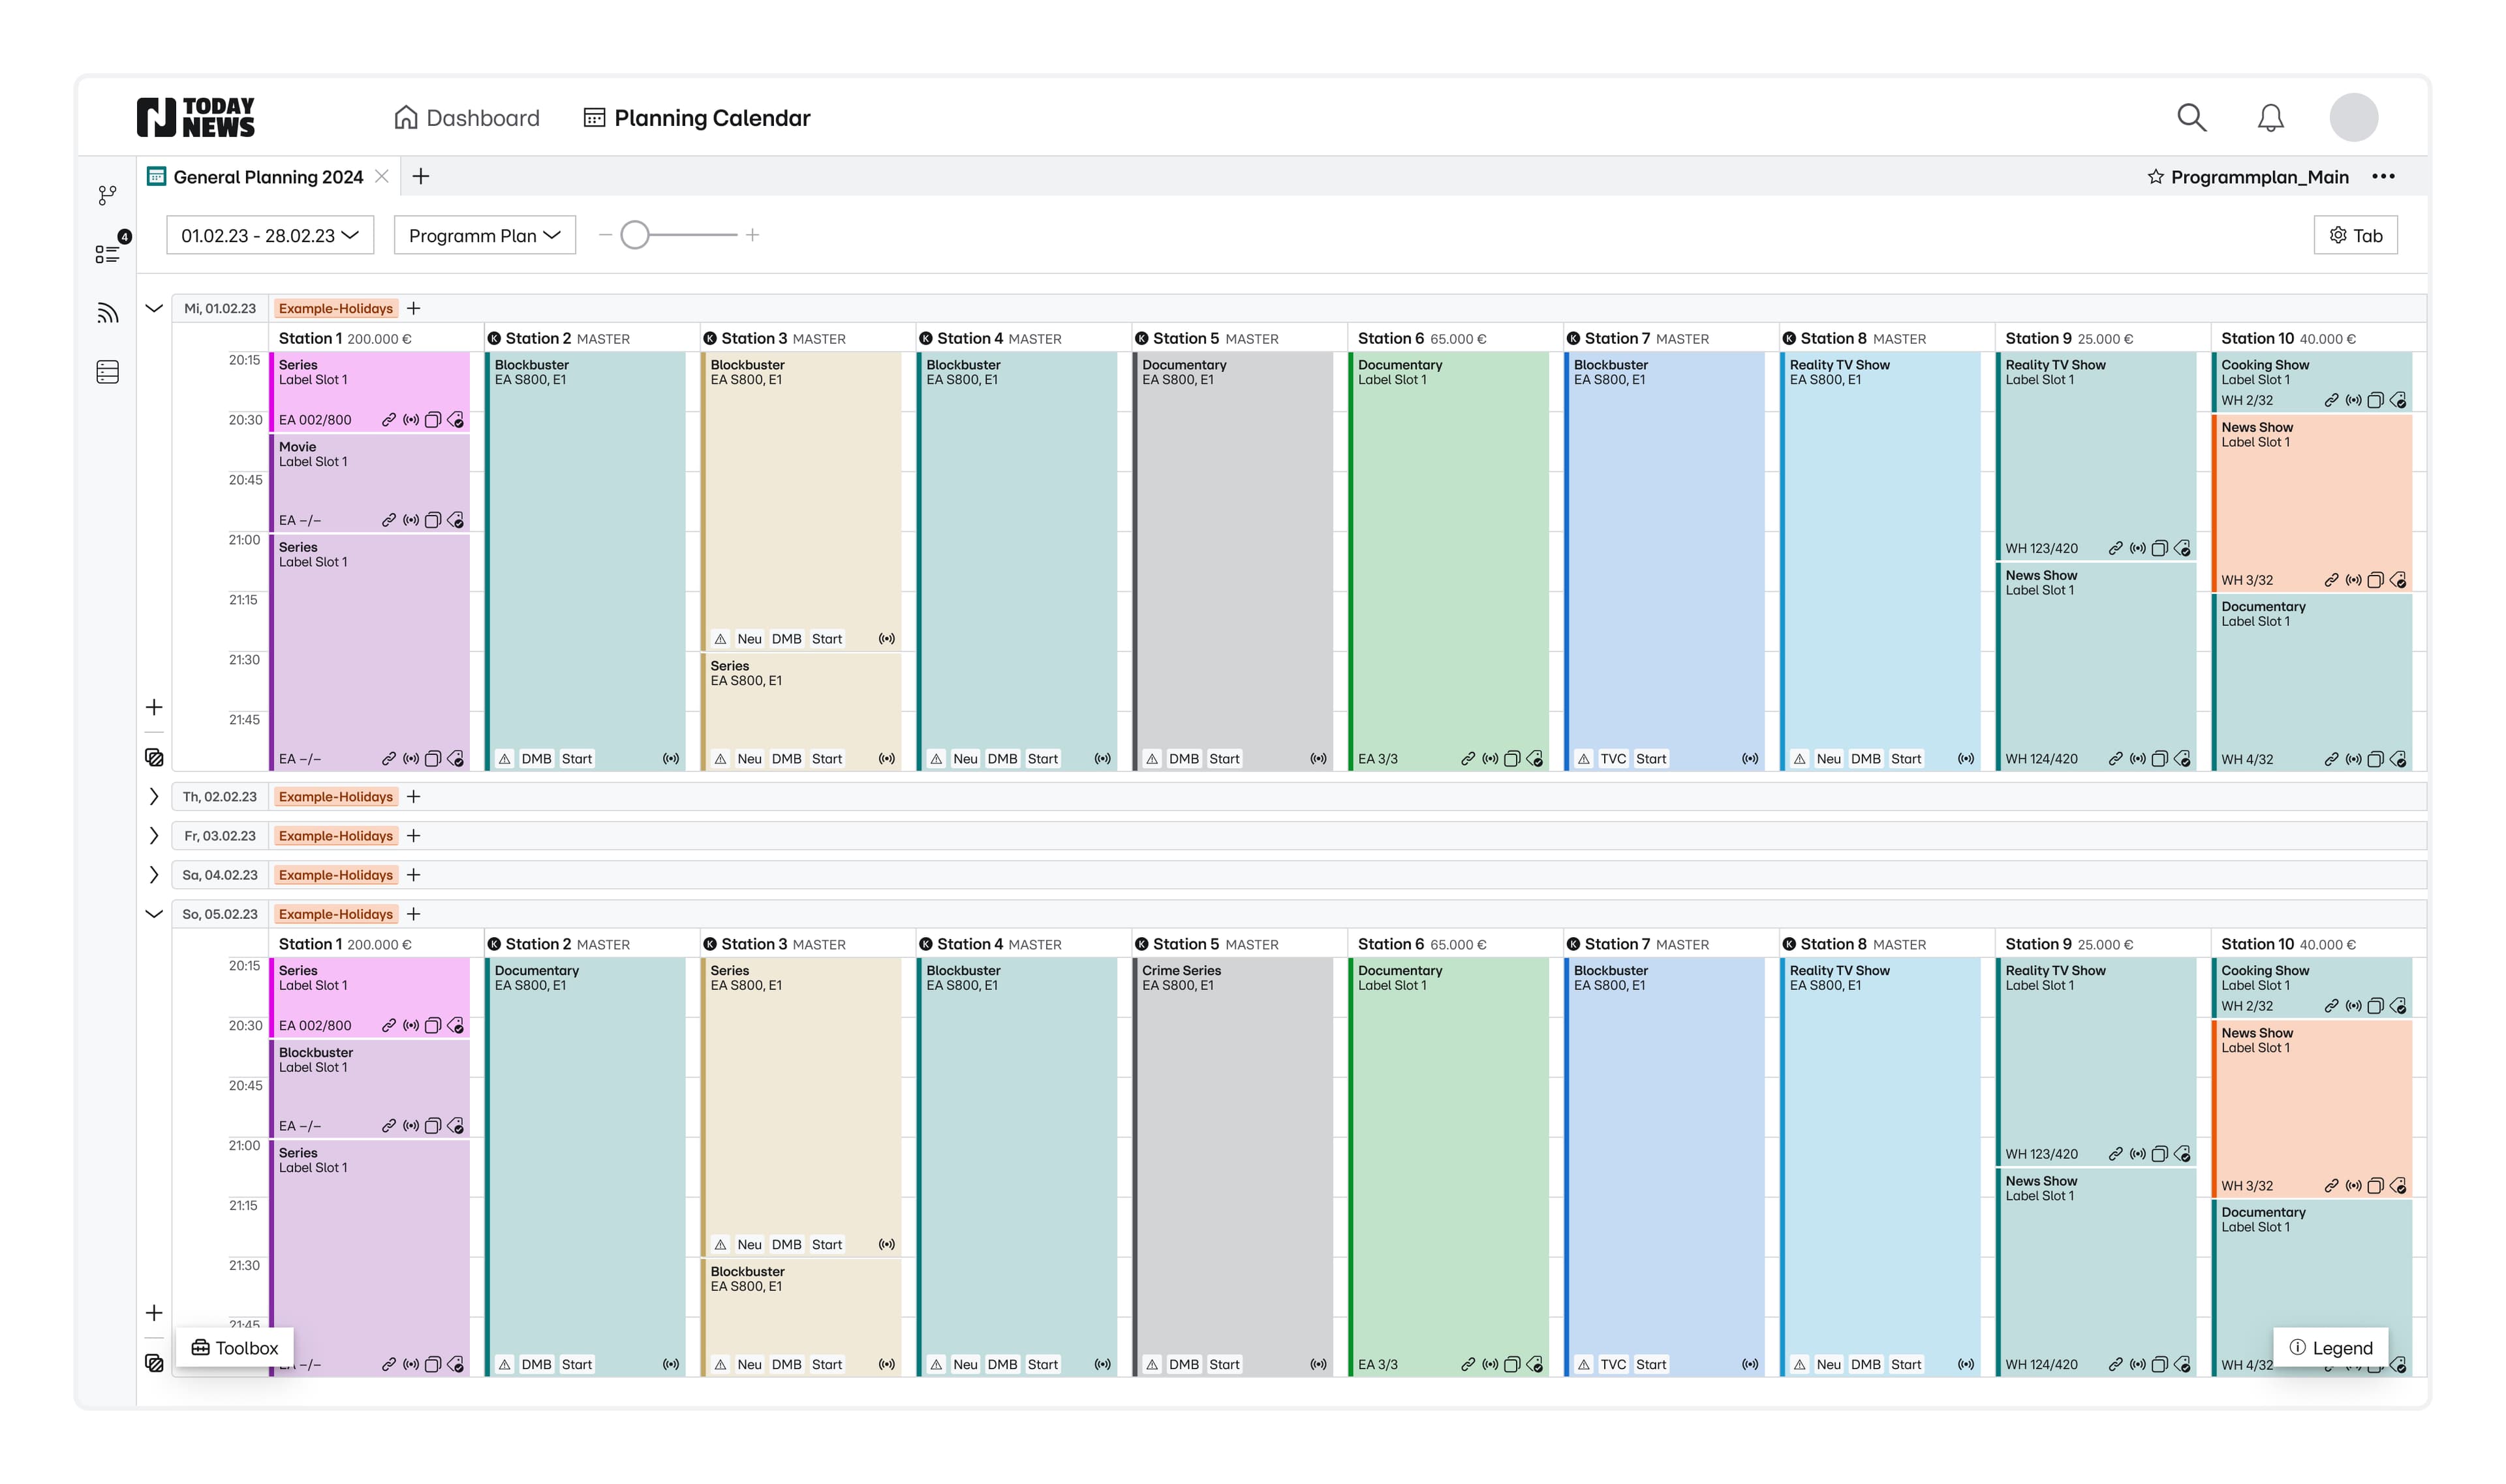
Task: Click the zoom-in plus icon
Action: pos(753,235)
